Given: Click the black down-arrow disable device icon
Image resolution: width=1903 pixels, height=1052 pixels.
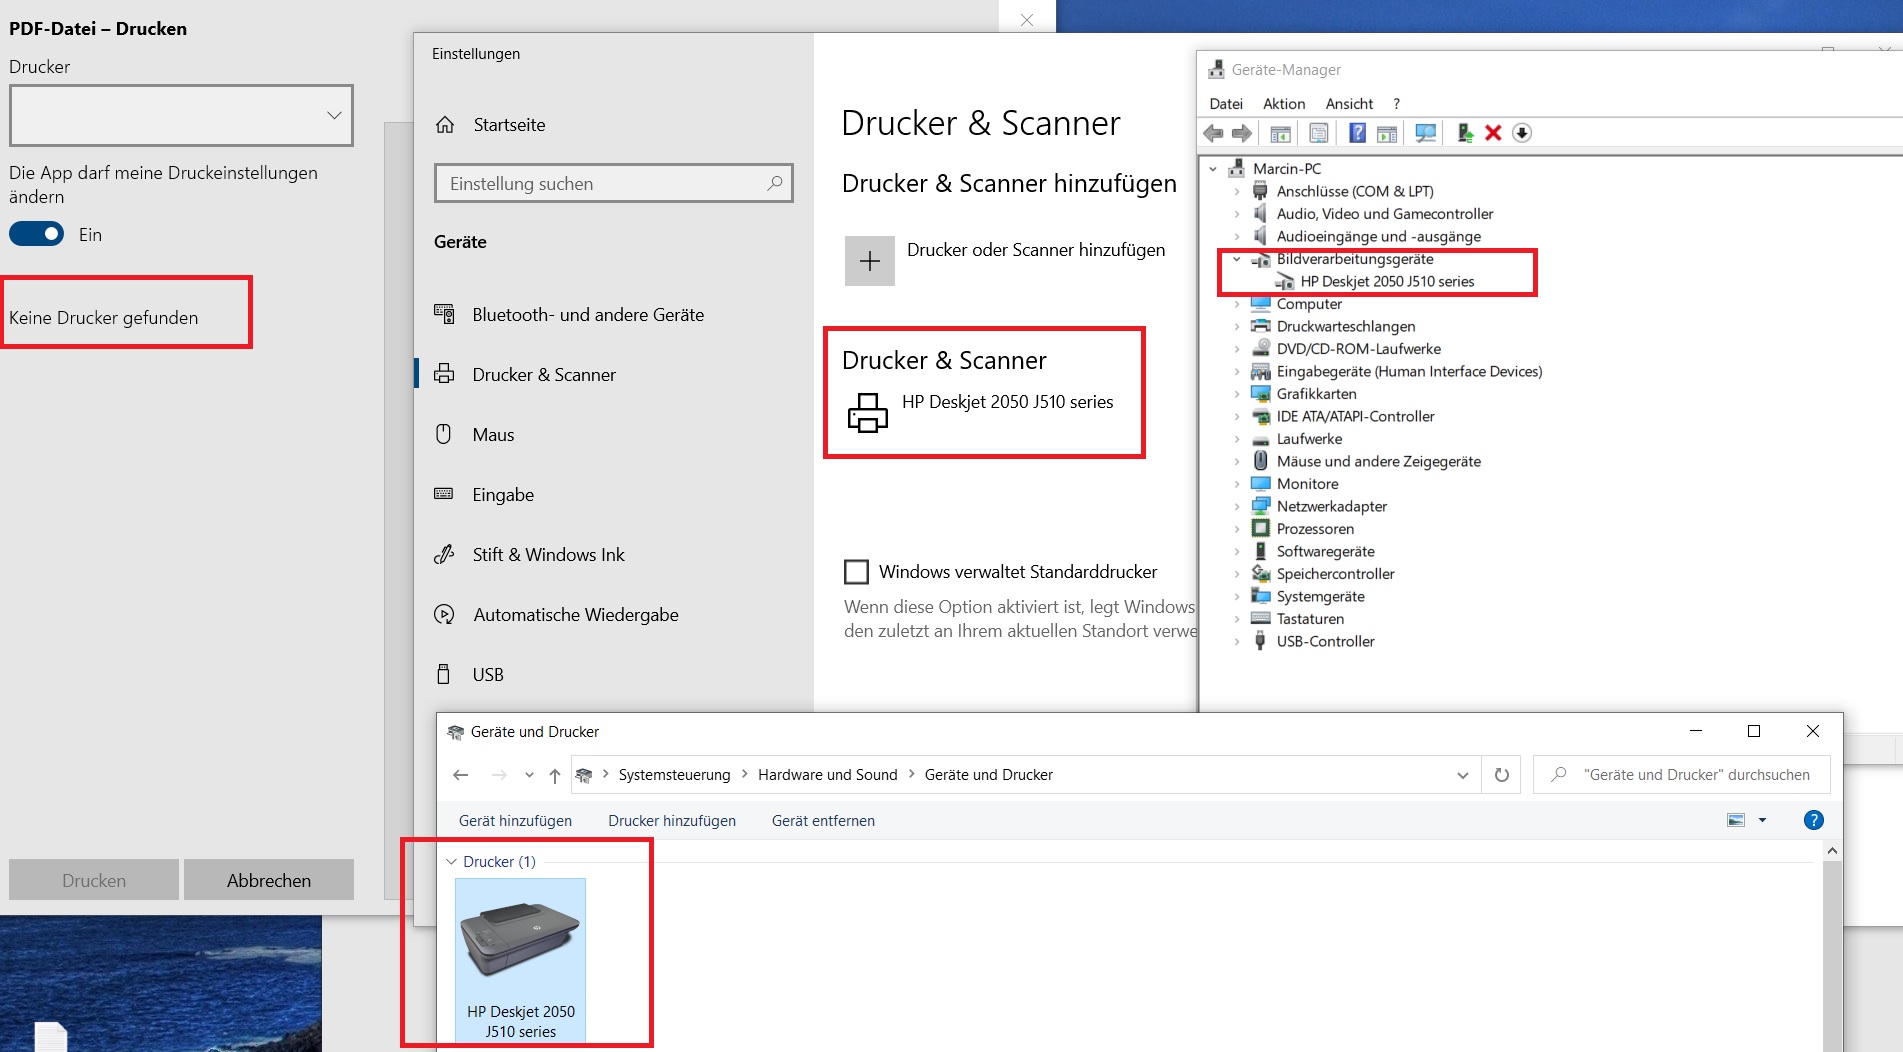Looking at the screenshot, I should coord(1522,133).
